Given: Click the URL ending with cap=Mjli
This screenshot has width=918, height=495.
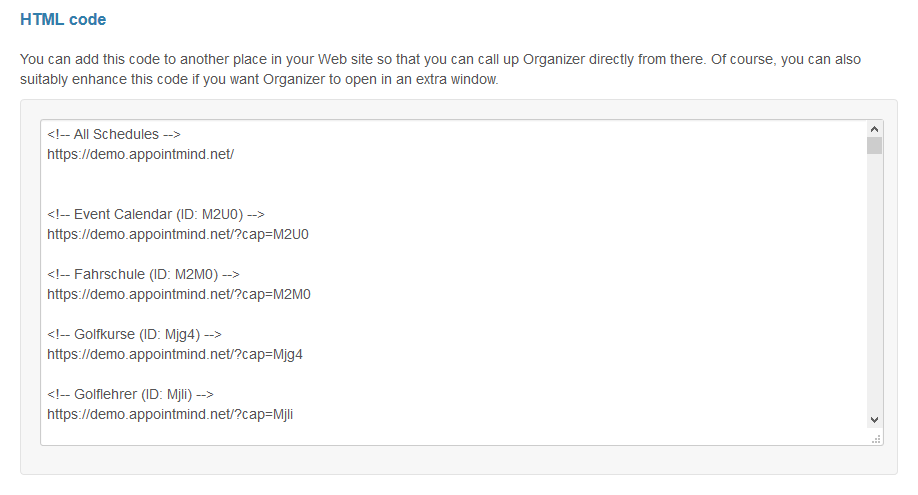Looking at the screenshot, I should tap(170, 414).
